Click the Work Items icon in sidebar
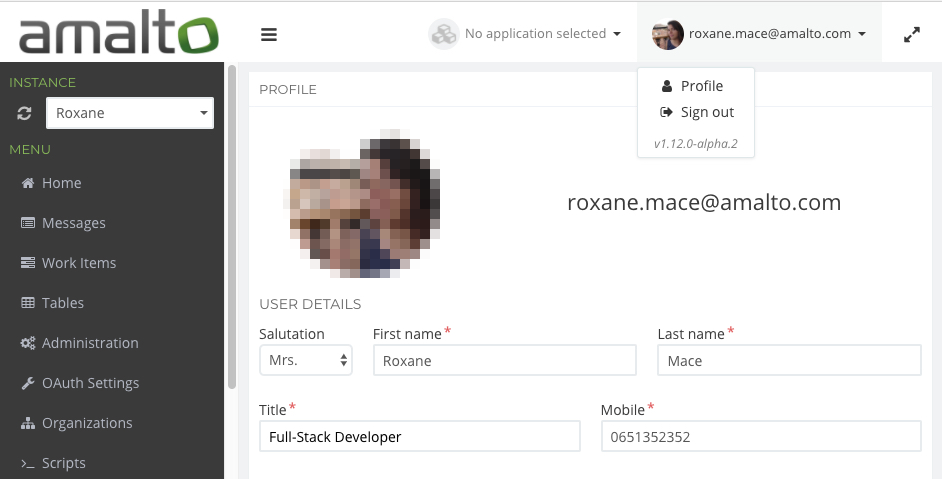 (x=28, y=263)
